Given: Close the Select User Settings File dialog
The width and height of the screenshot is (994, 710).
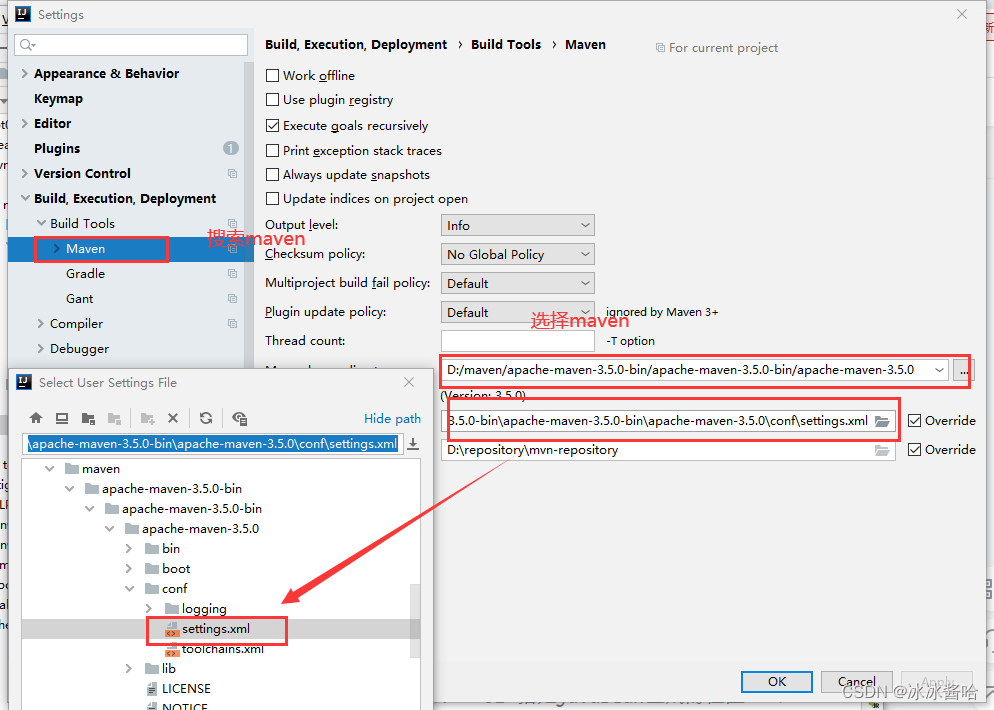Looking at the screenshot, I should pos(409,382).
